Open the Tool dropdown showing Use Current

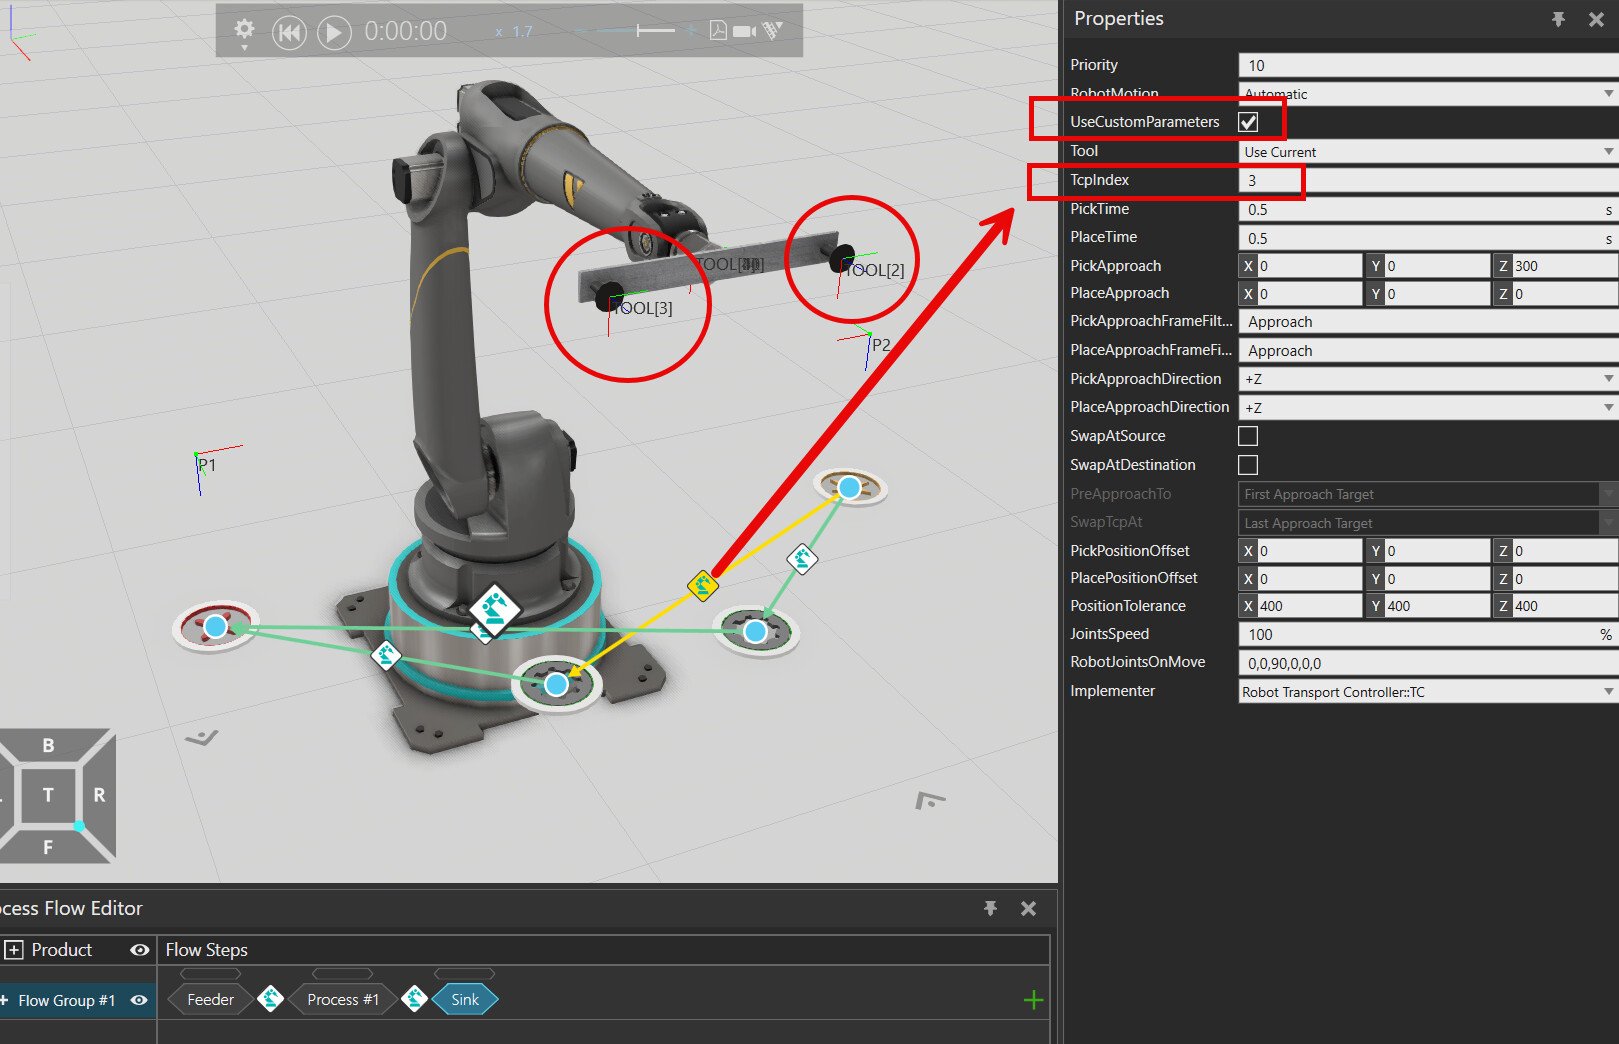[1427, 152]
